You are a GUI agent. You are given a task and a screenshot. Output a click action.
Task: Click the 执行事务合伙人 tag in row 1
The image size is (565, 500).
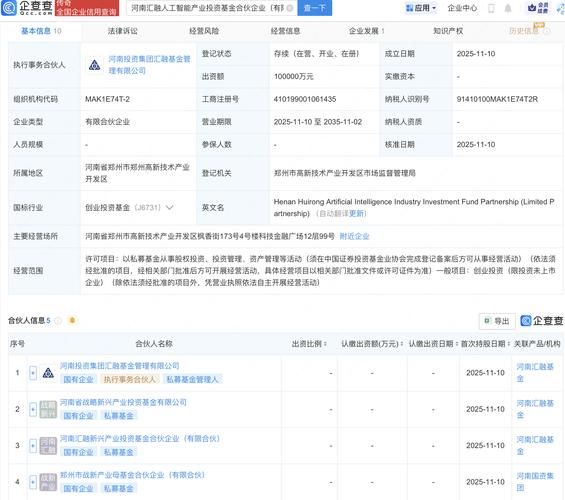coord(129,380)
